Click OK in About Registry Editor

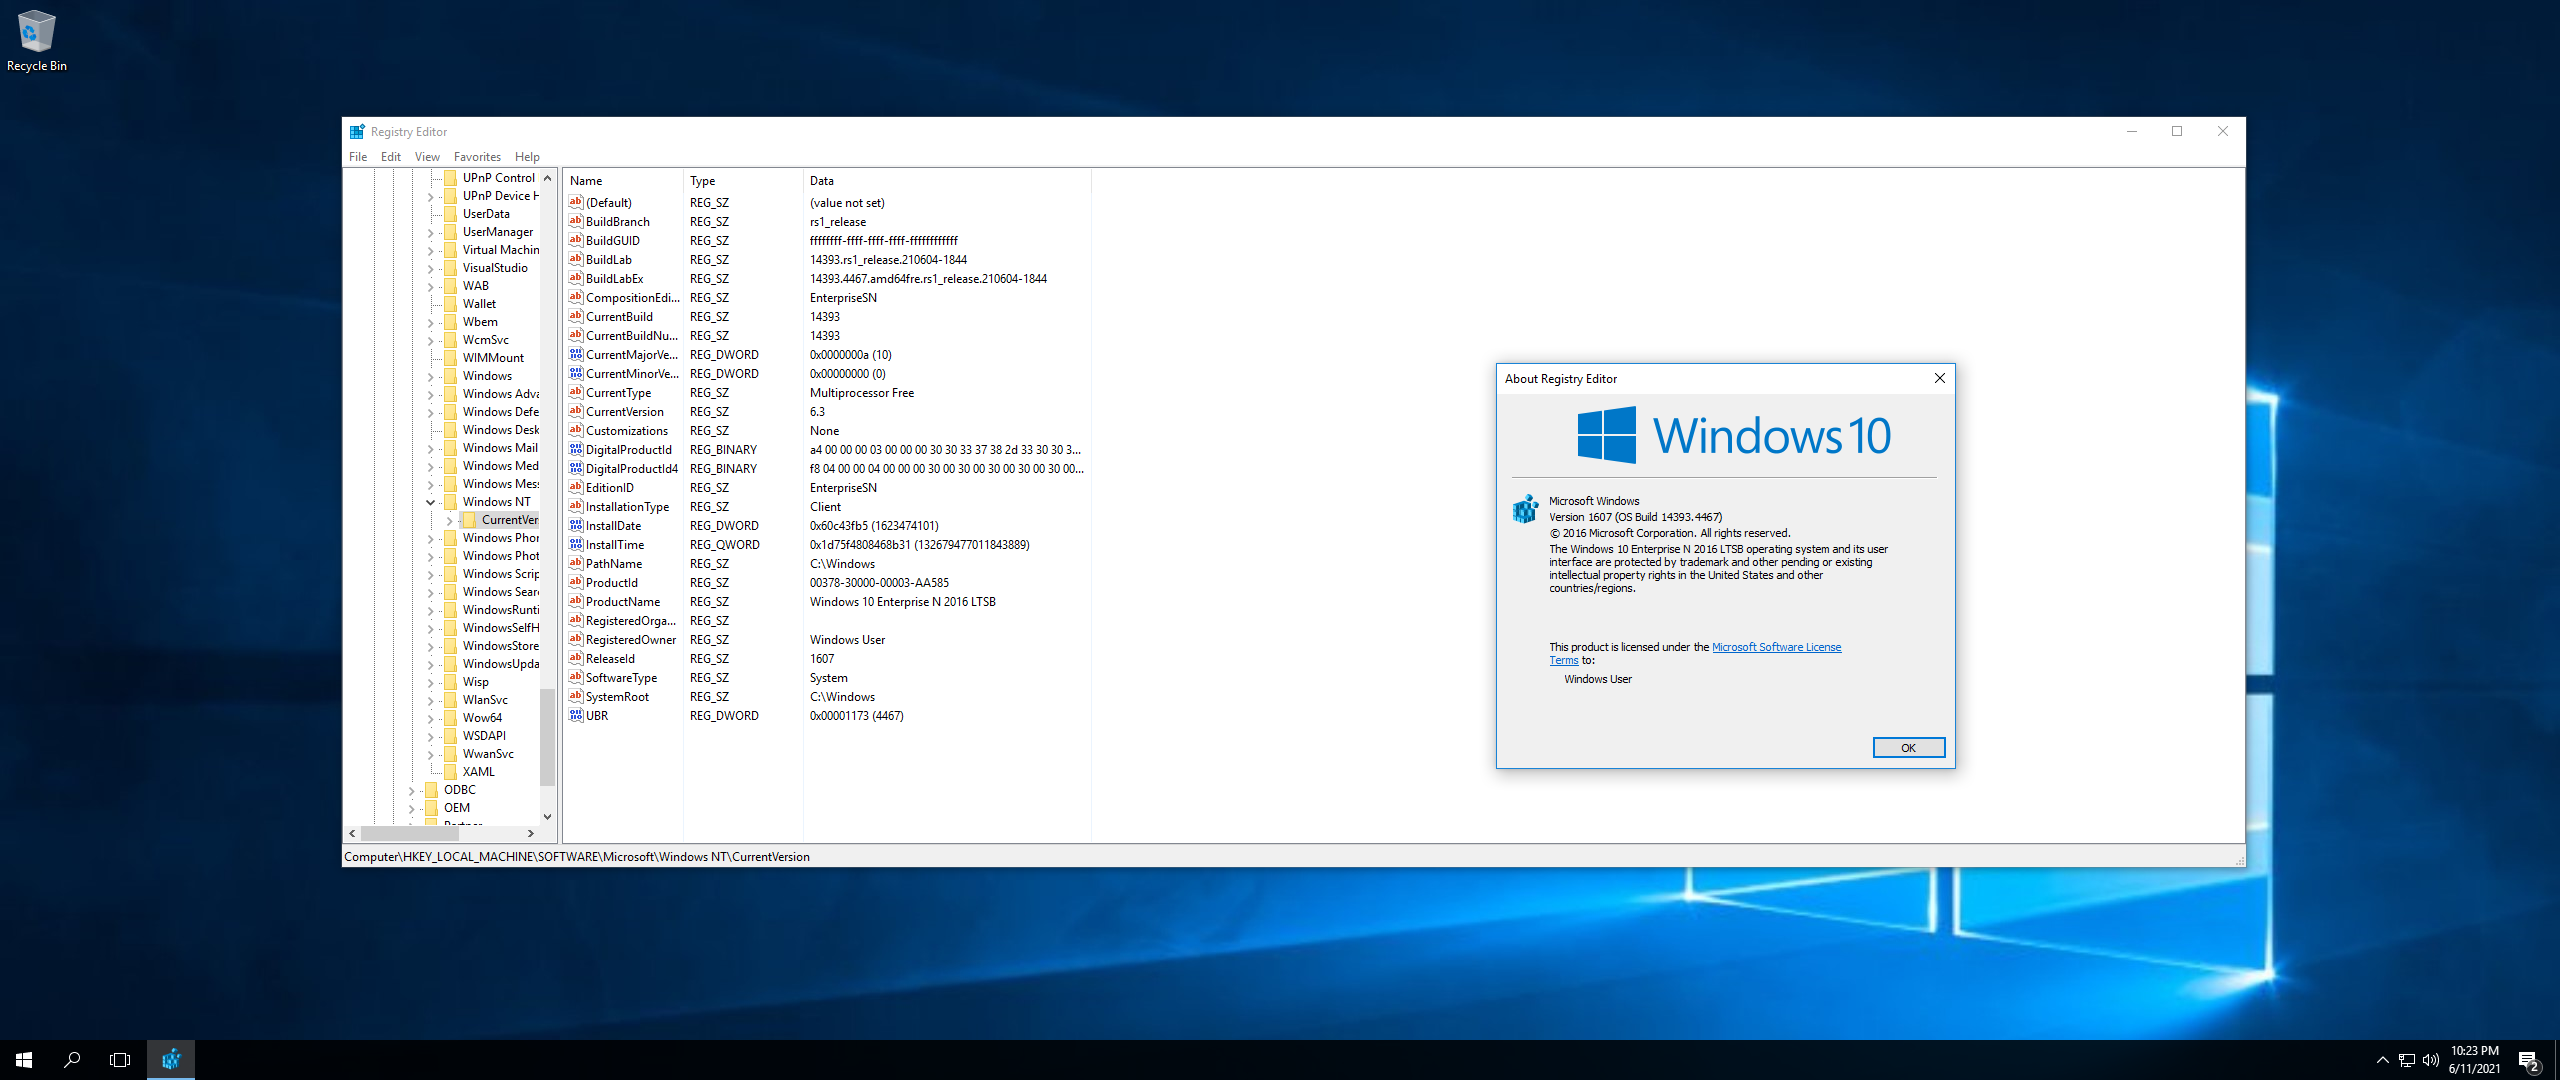pos(1908,748)
